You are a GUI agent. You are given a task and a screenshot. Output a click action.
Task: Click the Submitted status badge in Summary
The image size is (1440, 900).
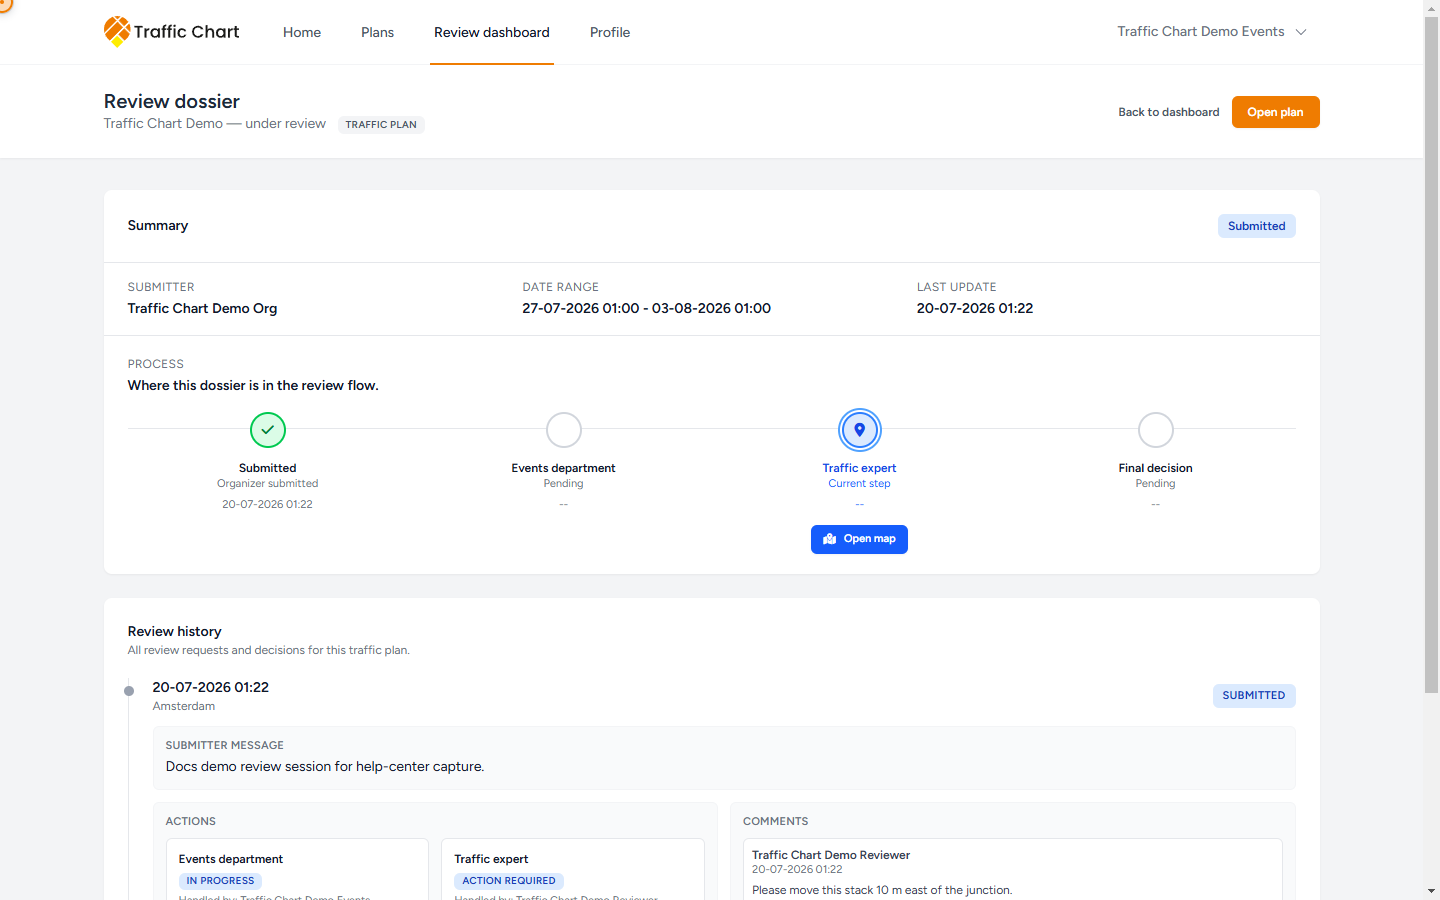point(1257,226)
